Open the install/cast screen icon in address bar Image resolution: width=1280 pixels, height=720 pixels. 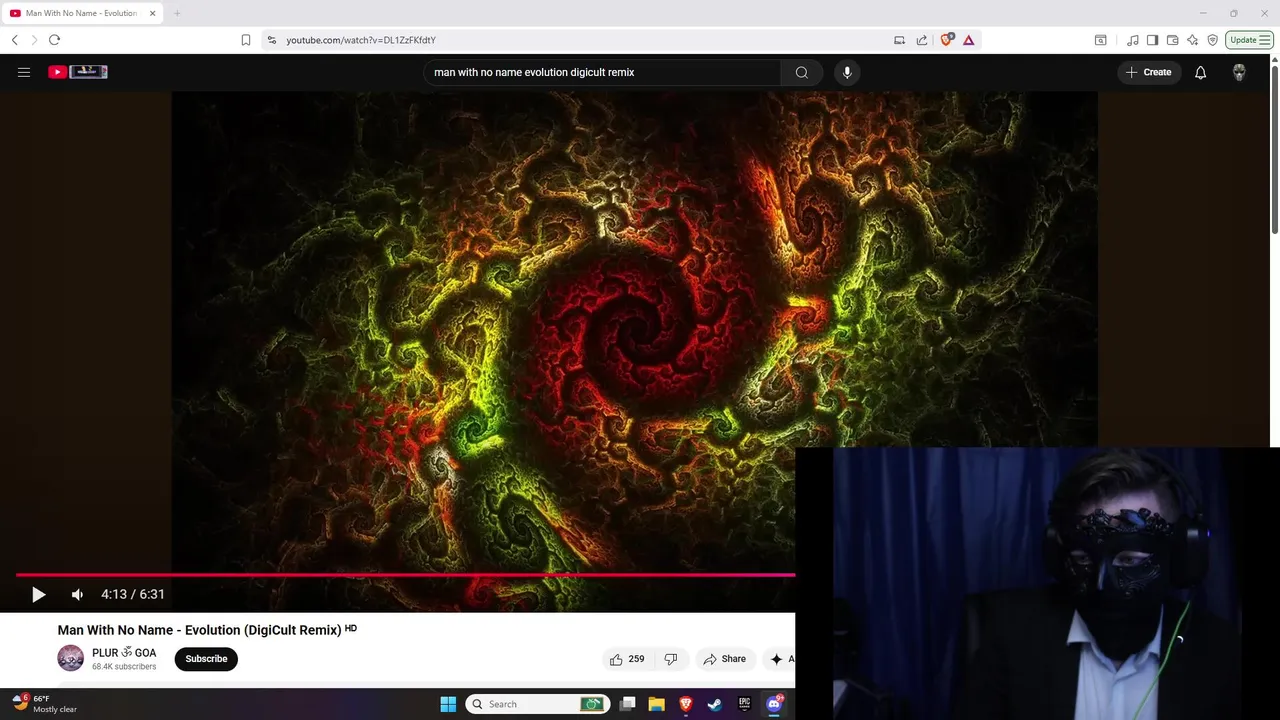[899, 40]
